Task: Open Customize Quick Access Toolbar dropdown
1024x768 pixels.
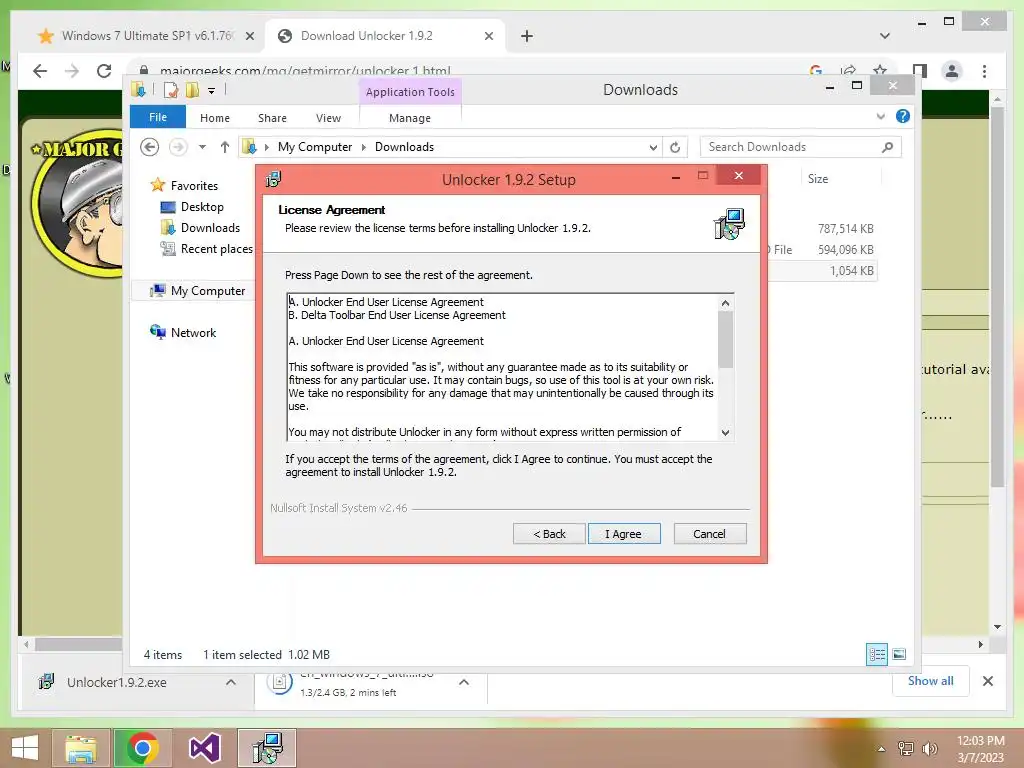Action: tap(212, 91)
